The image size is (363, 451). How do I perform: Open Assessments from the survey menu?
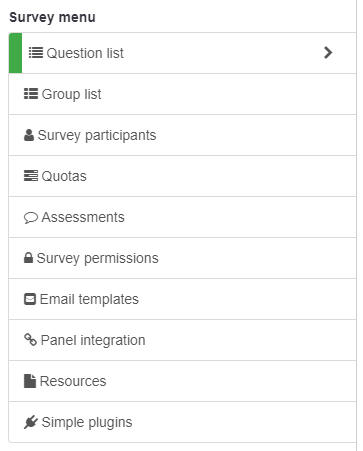(182, 217)
